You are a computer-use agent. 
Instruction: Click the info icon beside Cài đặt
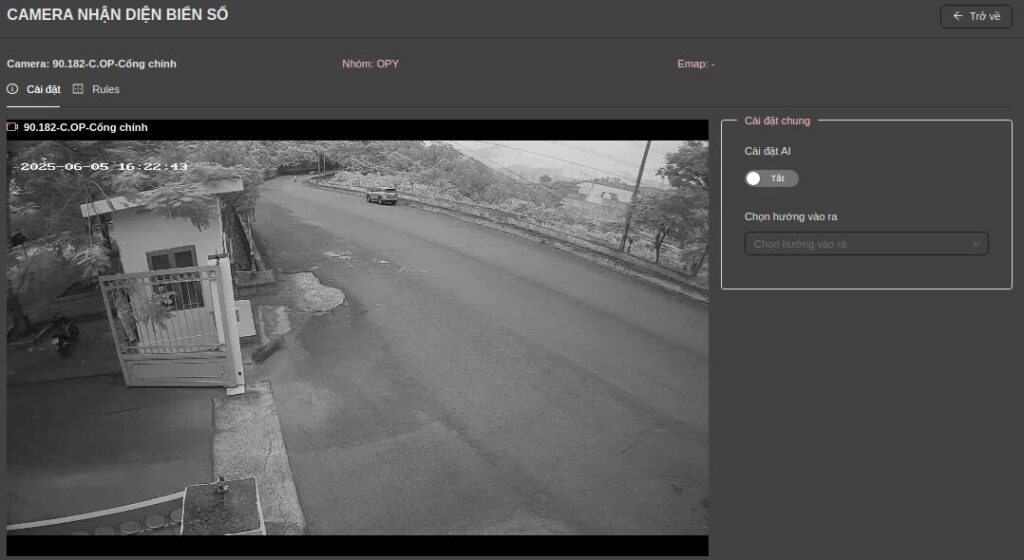(13, 89)
